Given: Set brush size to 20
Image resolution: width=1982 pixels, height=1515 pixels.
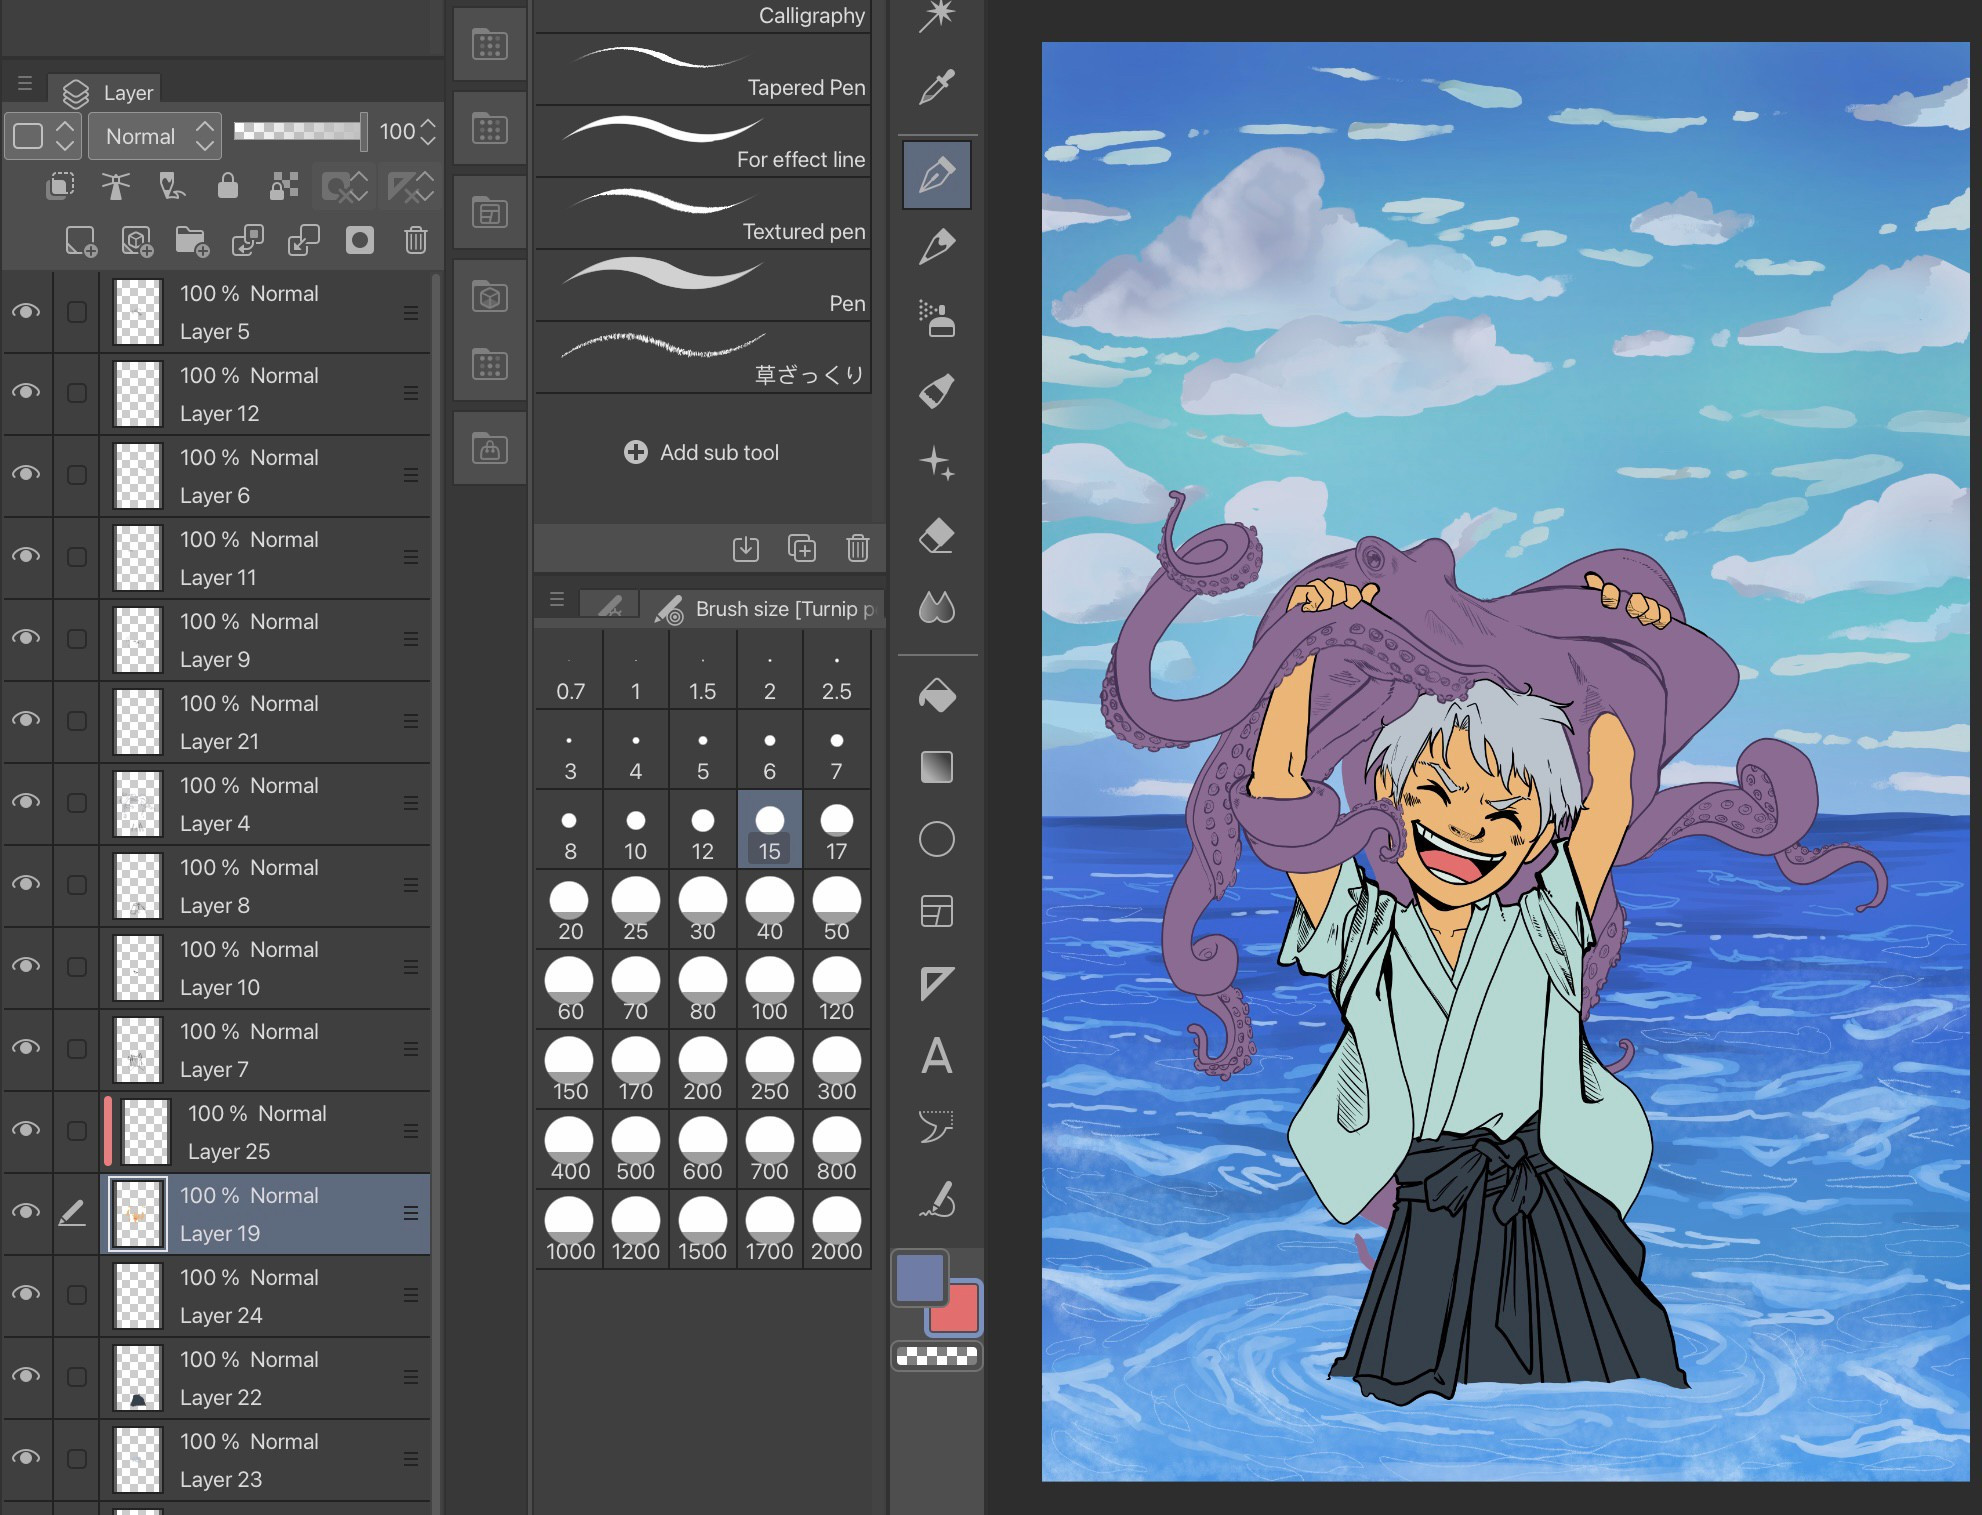Looking at the screenshot, I should tap(570, 910).
